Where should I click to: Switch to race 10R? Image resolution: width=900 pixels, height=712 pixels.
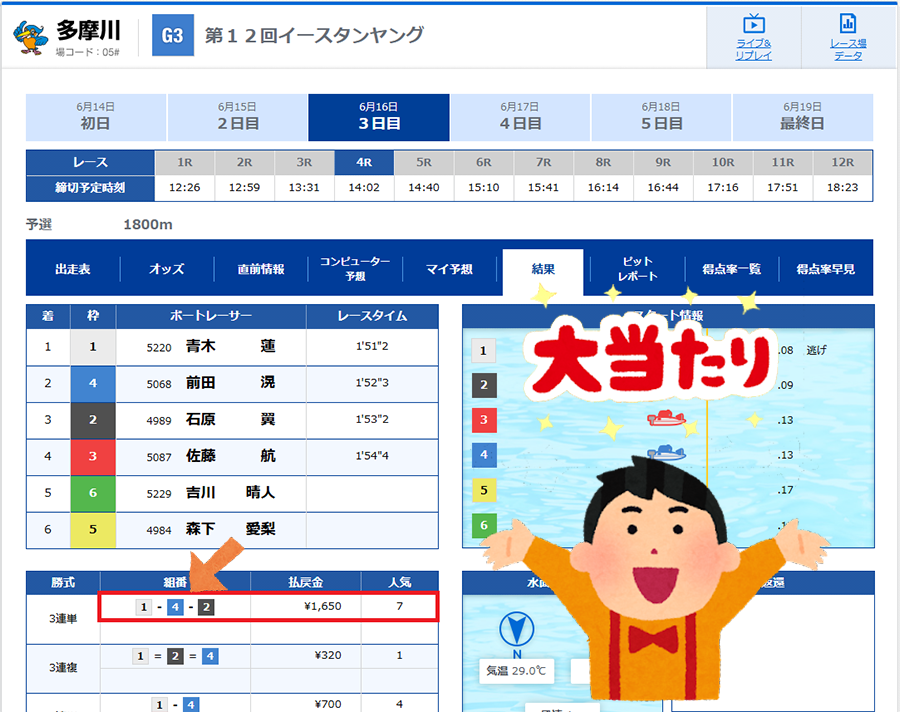pyautogui.click(x=723, y=162)
